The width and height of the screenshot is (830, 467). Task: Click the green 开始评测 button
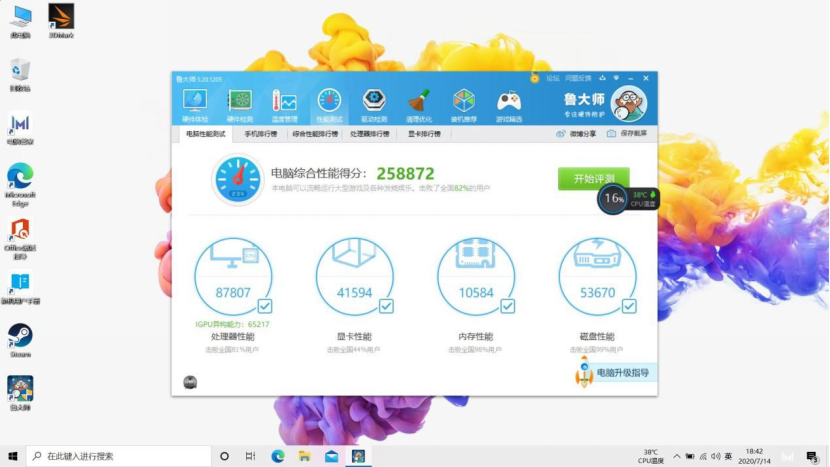593,178
